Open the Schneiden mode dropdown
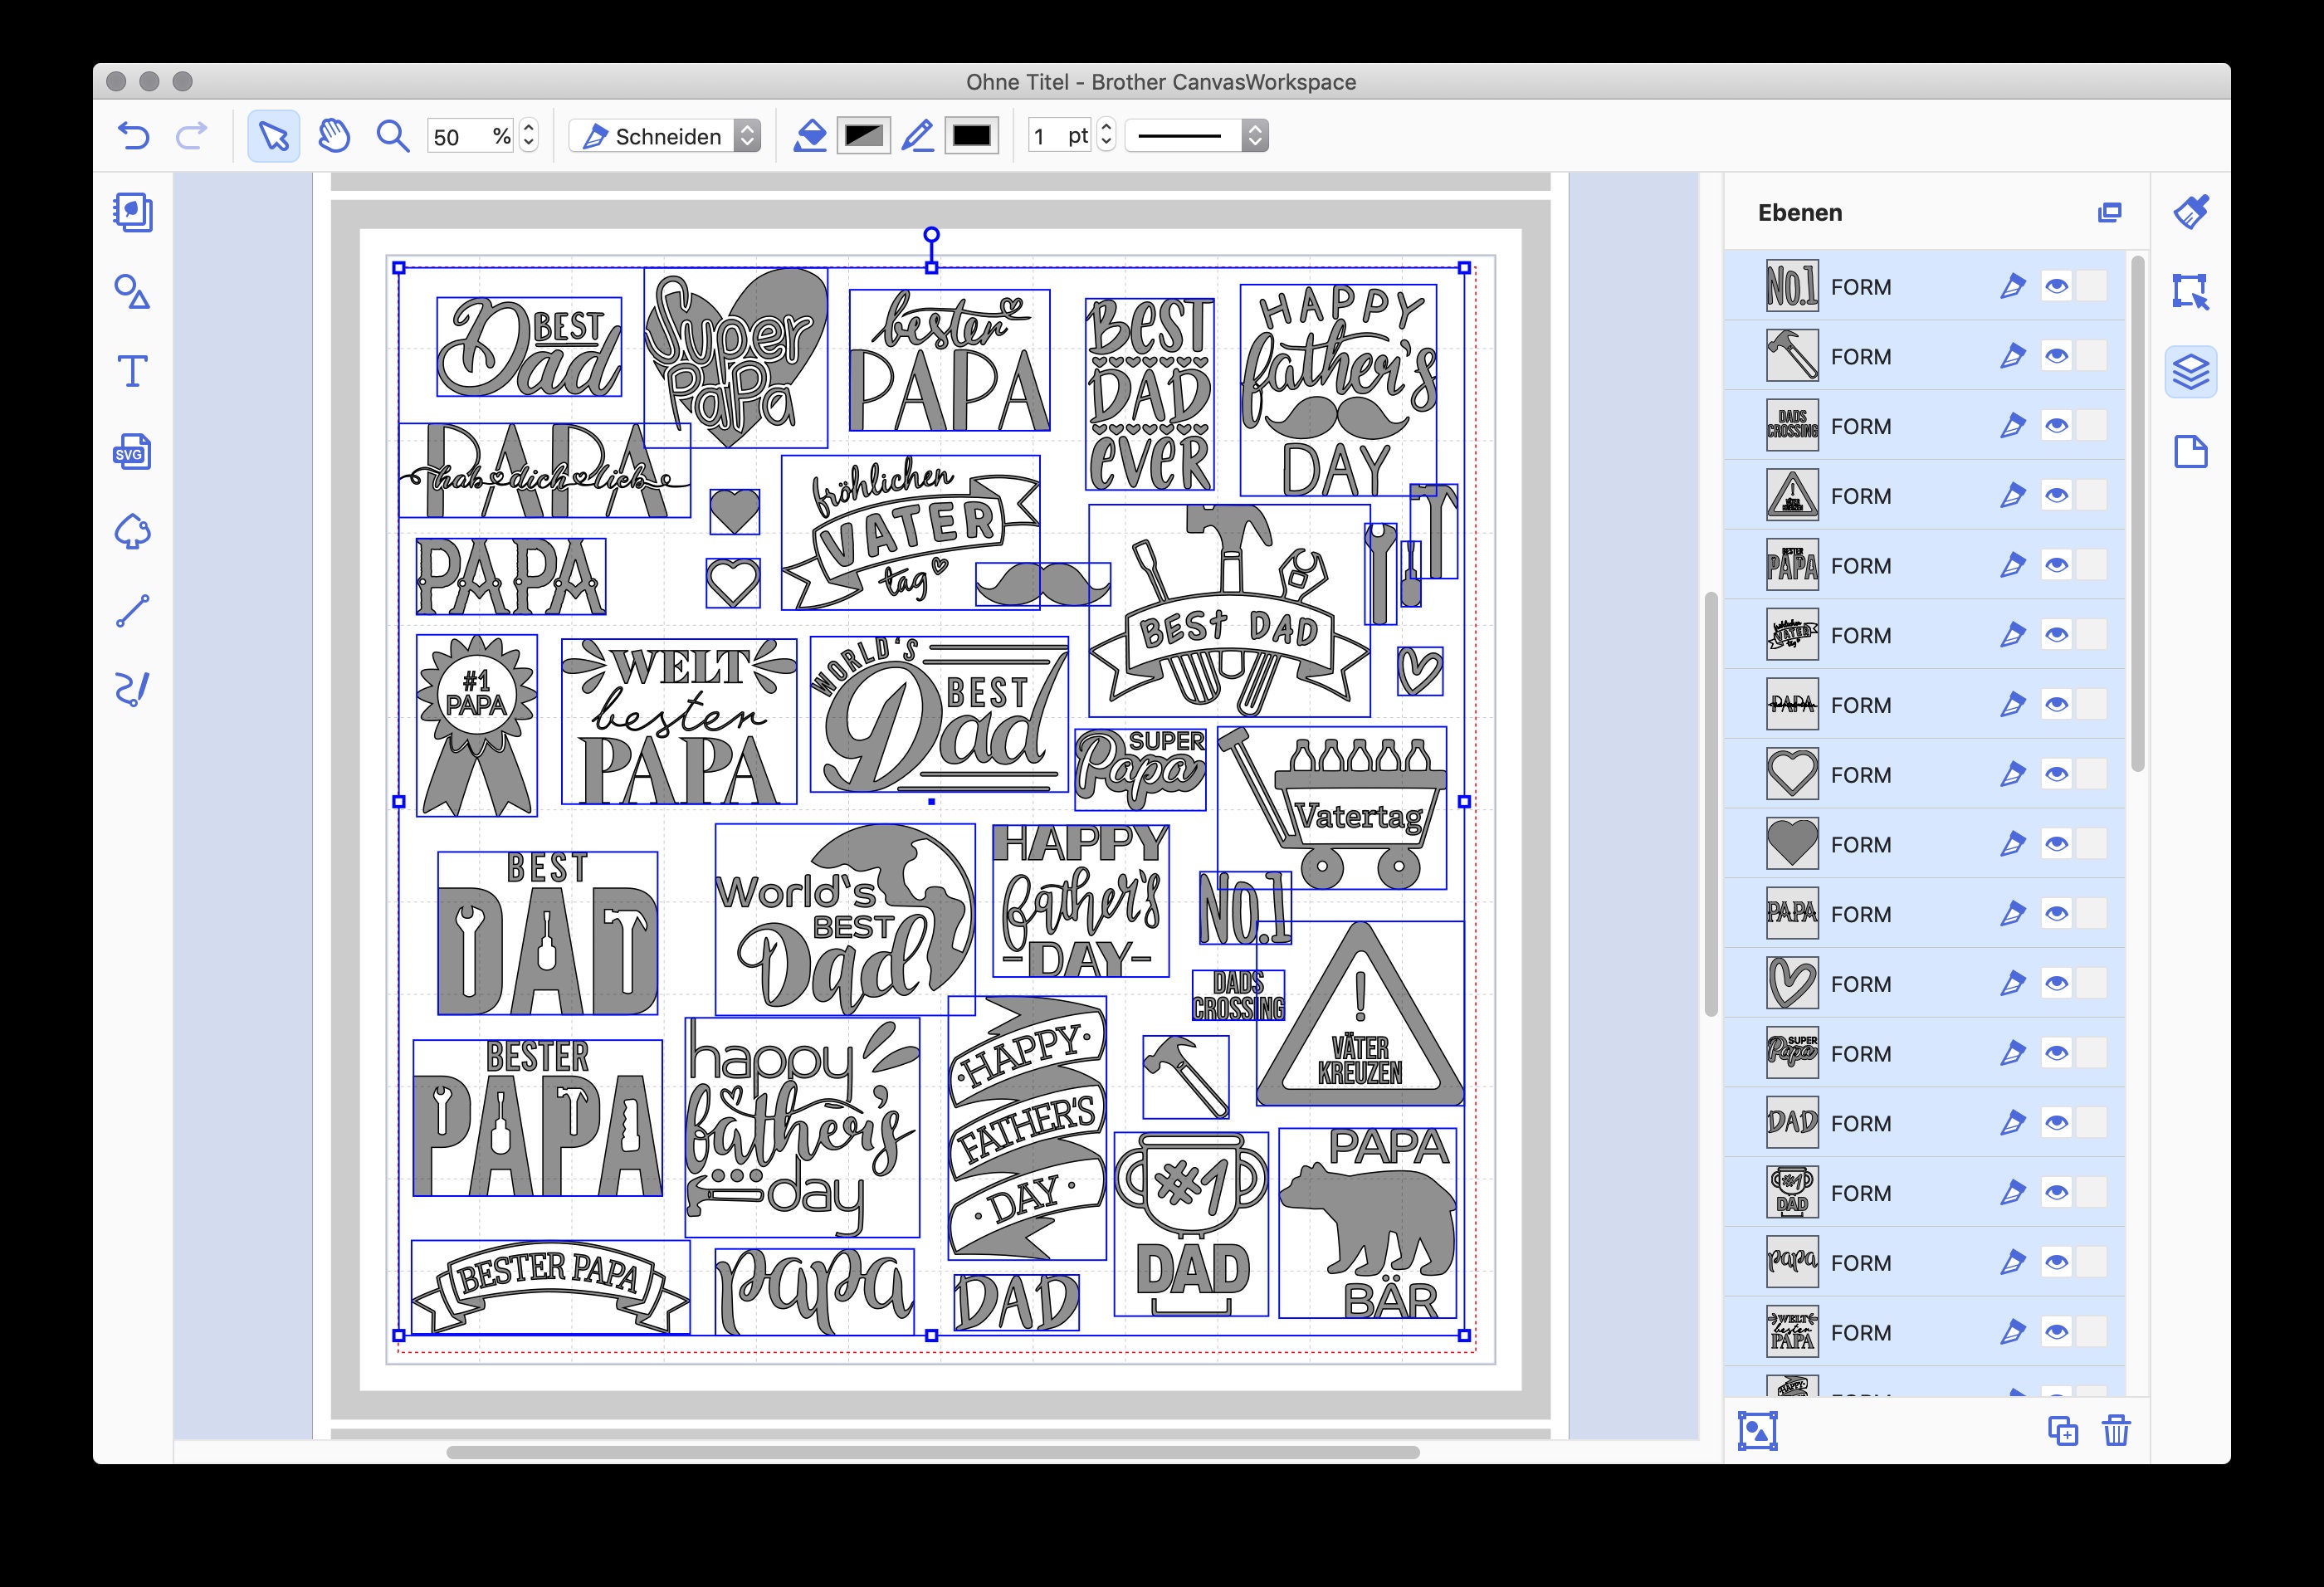 pos(668,136)
